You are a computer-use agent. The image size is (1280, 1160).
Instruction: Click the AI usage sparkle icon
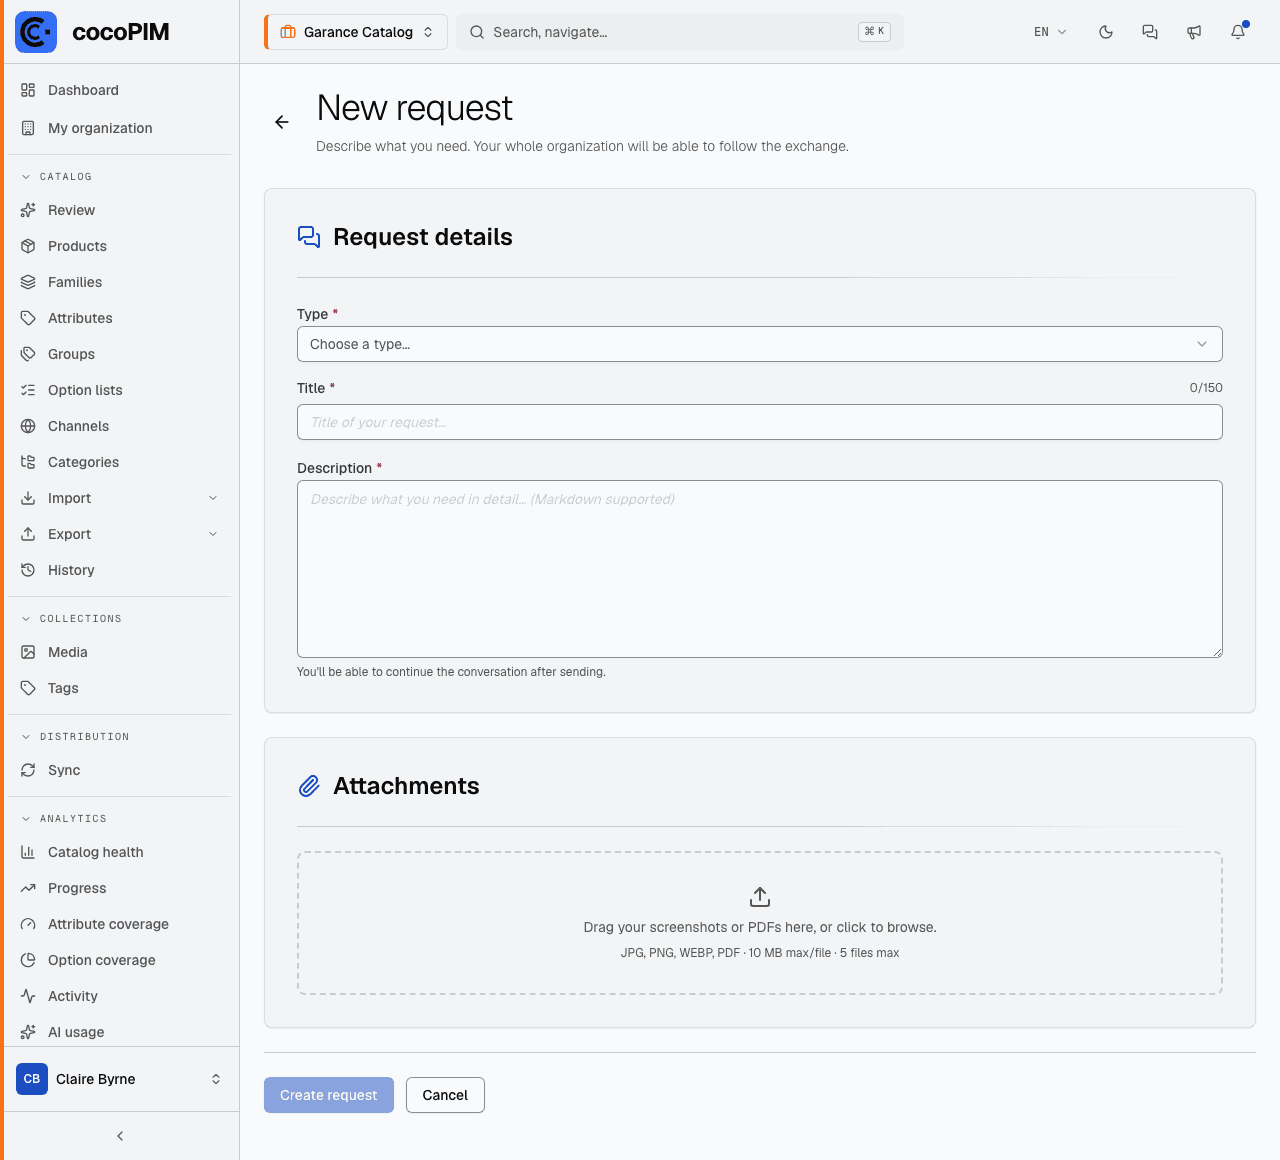click(x=28, y=1032)
